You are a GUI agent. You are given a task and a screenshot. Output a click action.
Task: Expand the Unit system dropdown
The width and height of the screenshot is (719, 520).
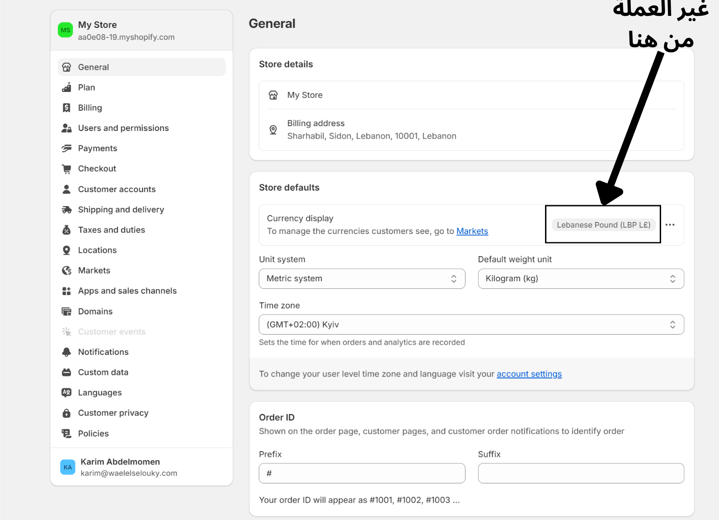(361, 279)
